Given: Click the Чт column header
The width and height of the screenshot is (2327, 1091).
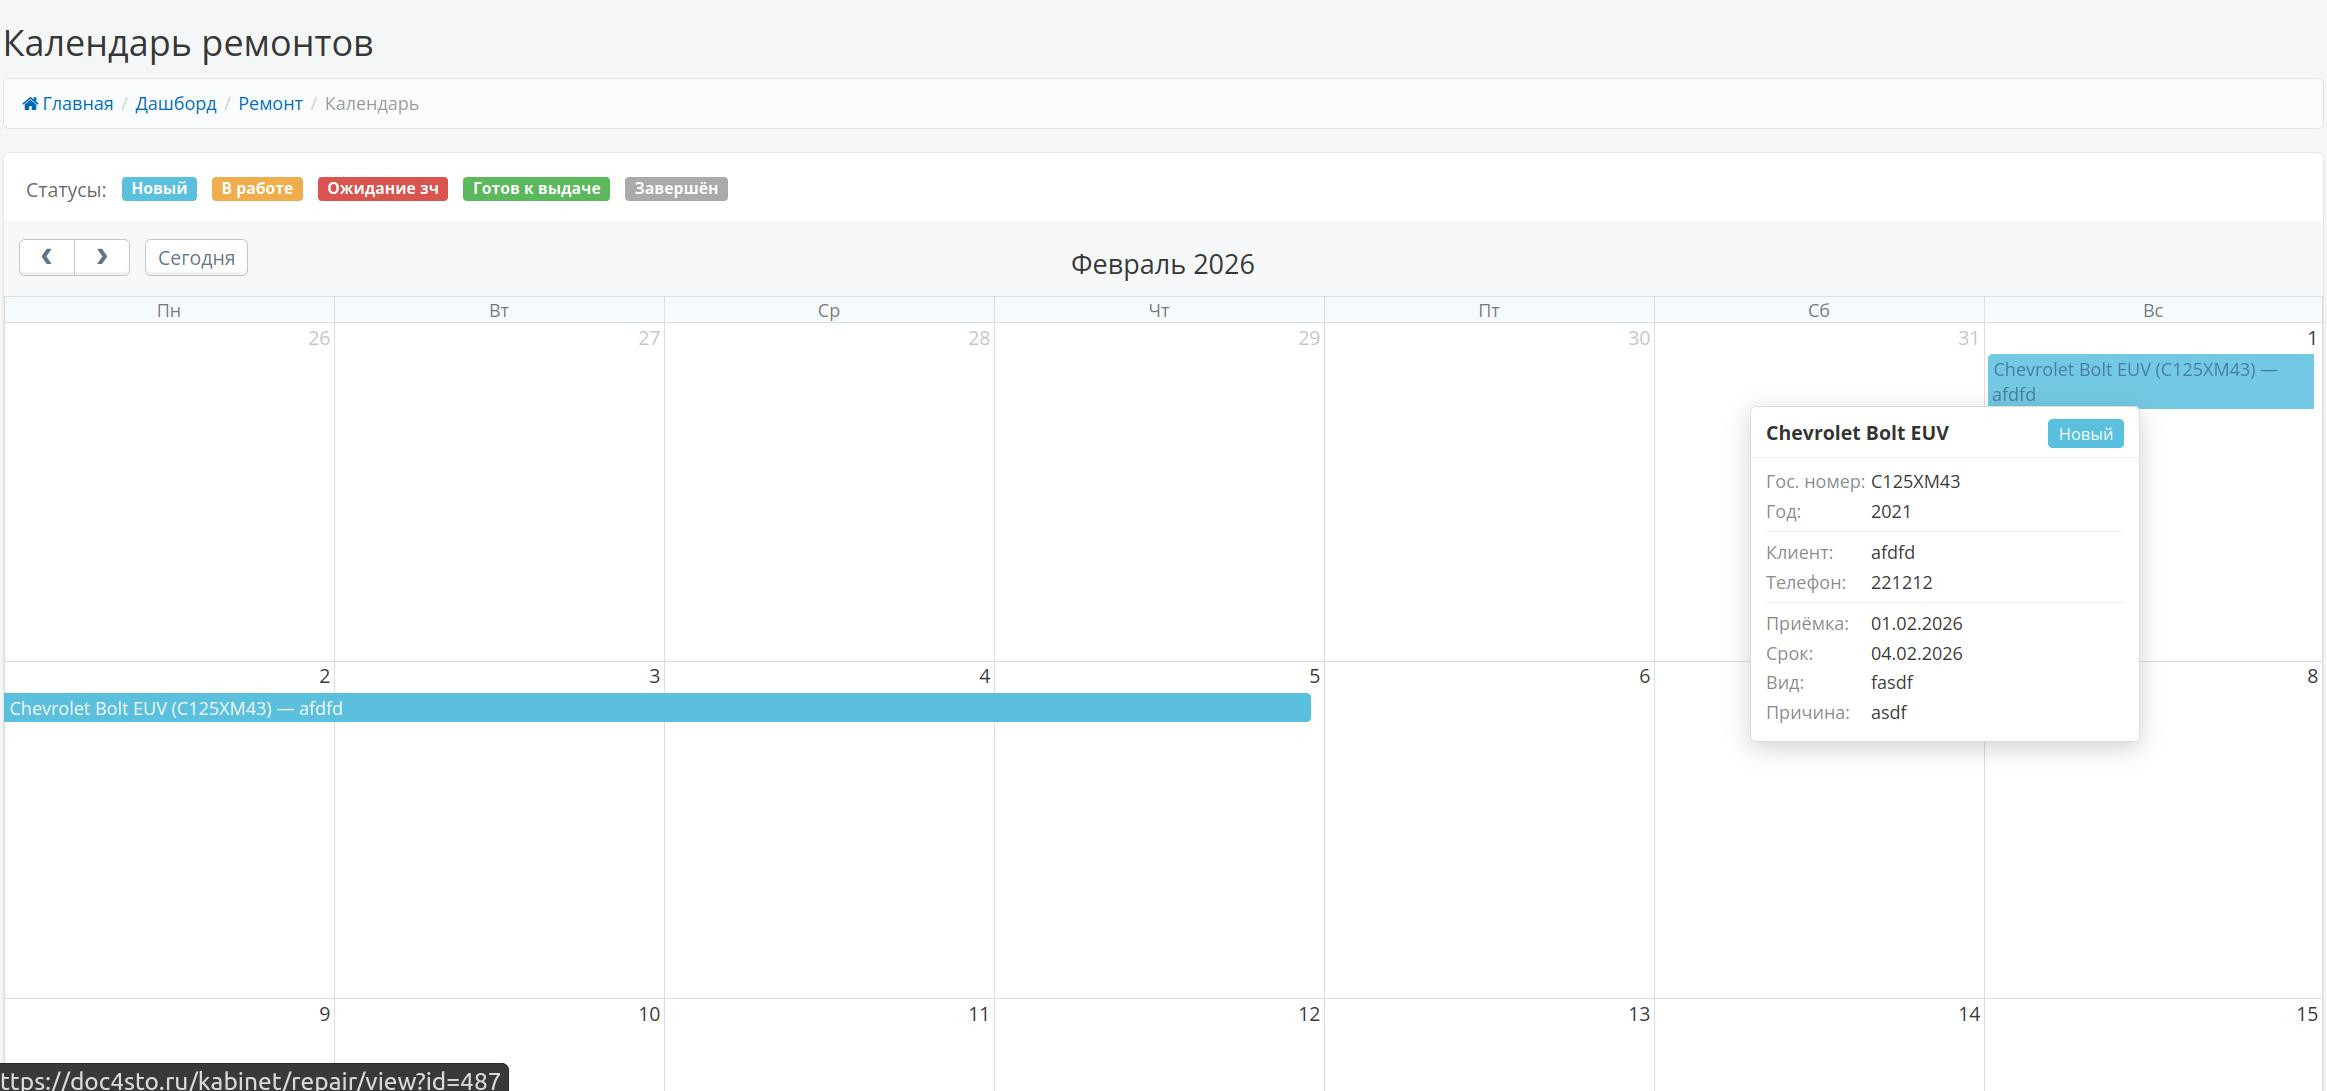Looking at the screenshot, I should pos(1158,311).
